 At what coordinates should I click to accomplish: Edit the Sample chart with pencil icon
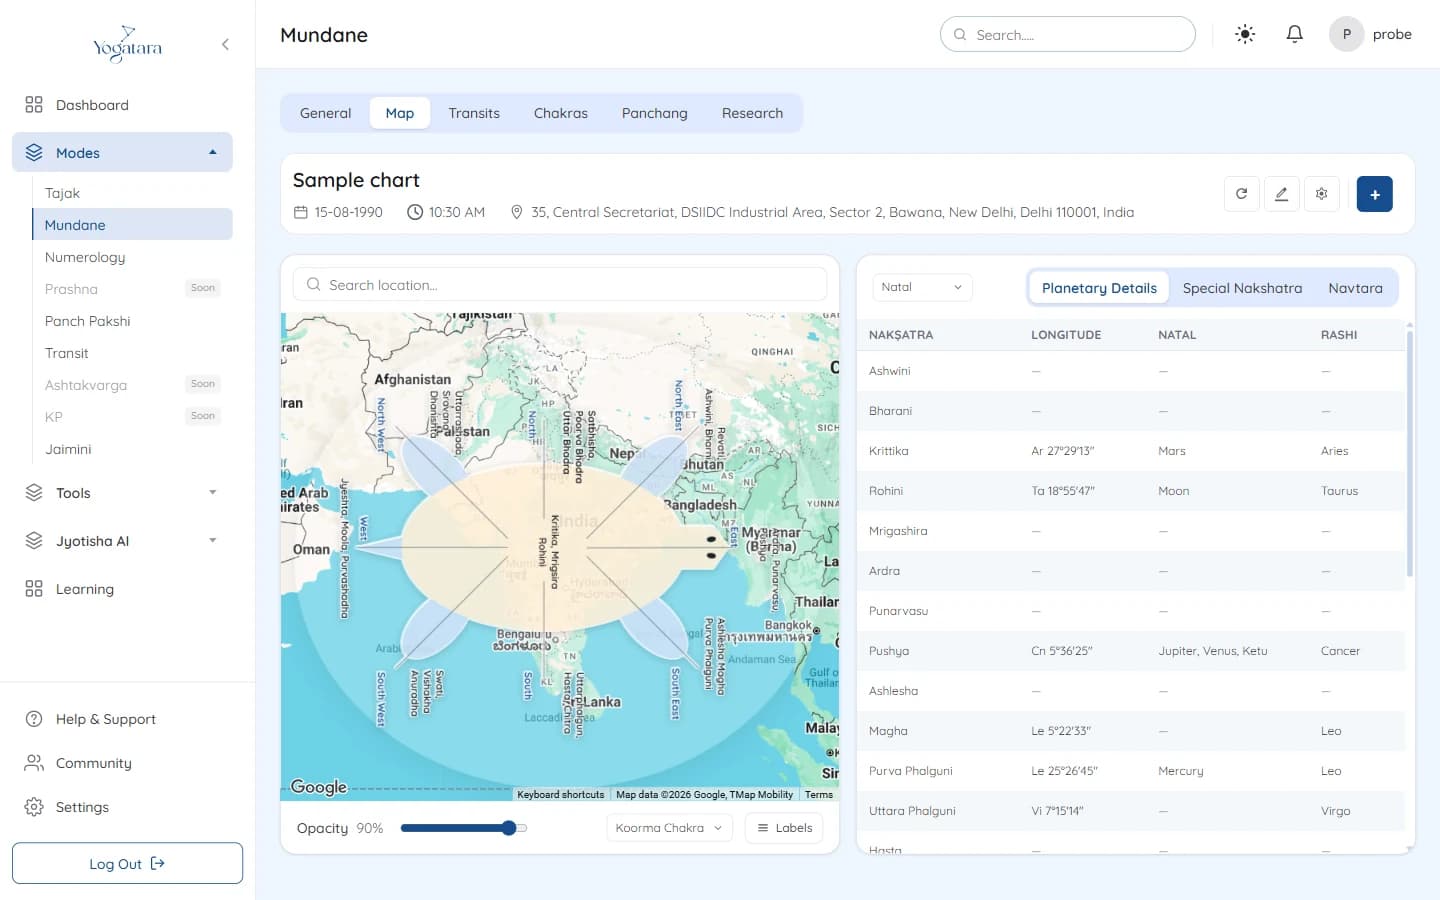click(x=1281, y=194)
